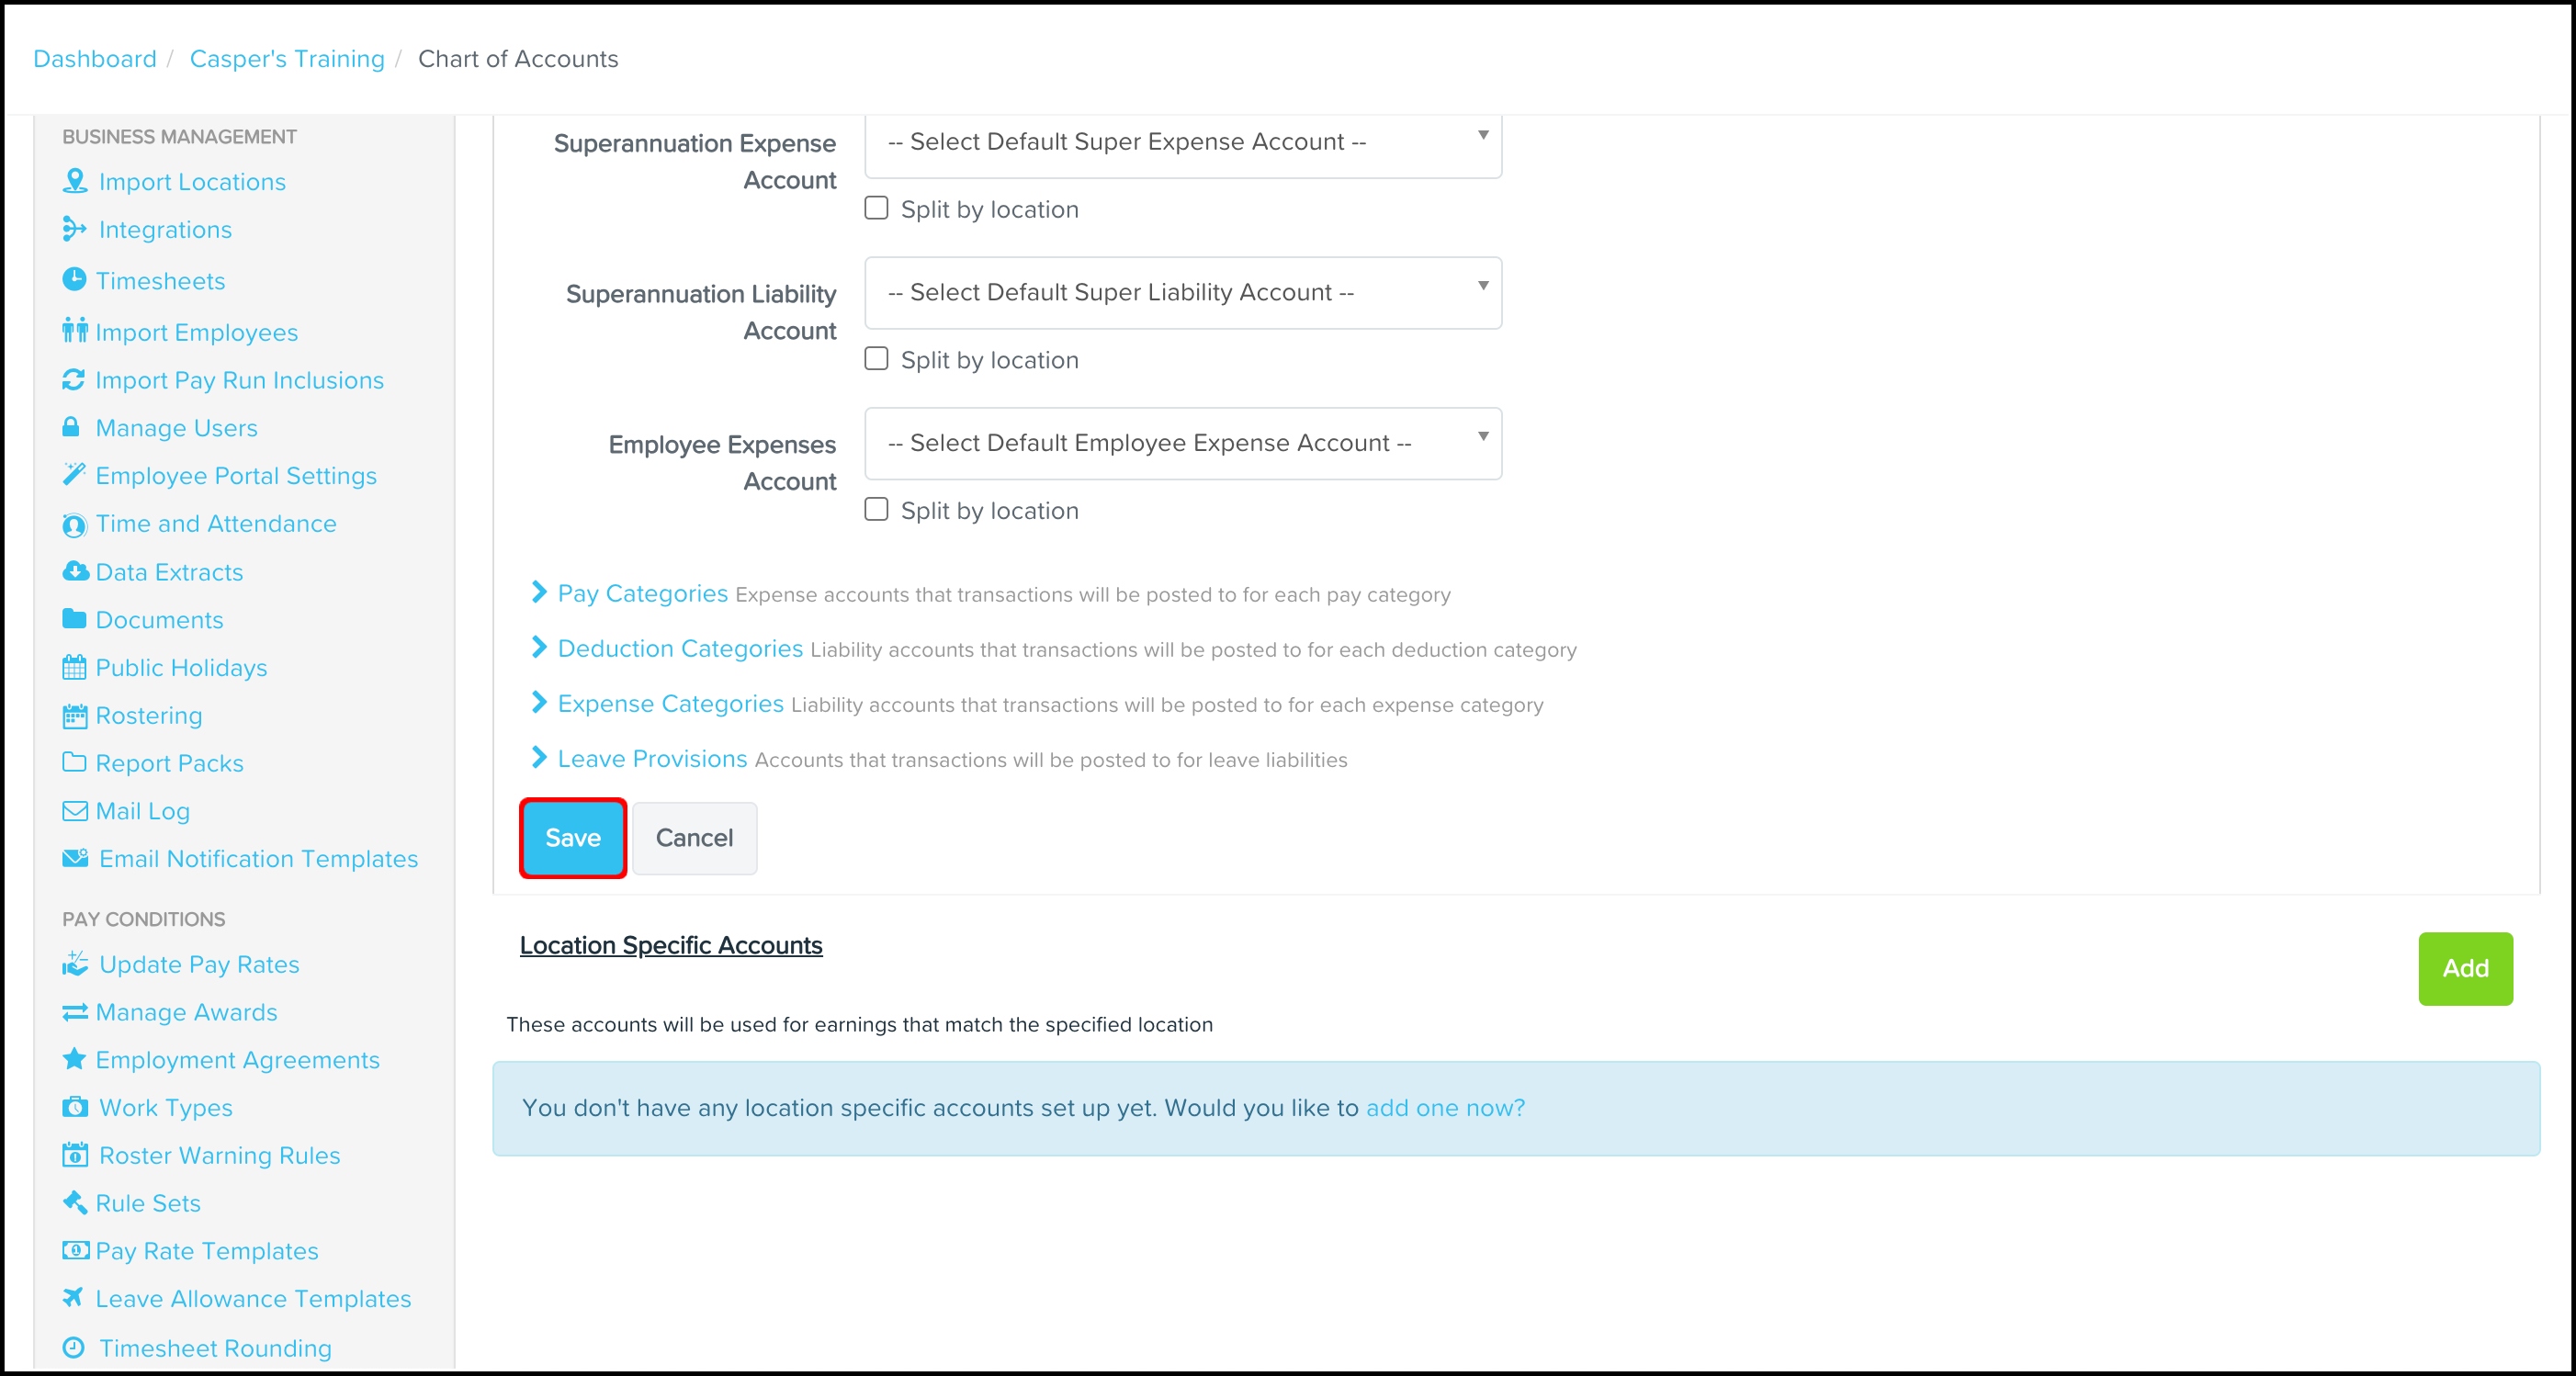Tick Split by location under Superannuation Liability
The image size is (2576, 1376).
tap(876, 359)
